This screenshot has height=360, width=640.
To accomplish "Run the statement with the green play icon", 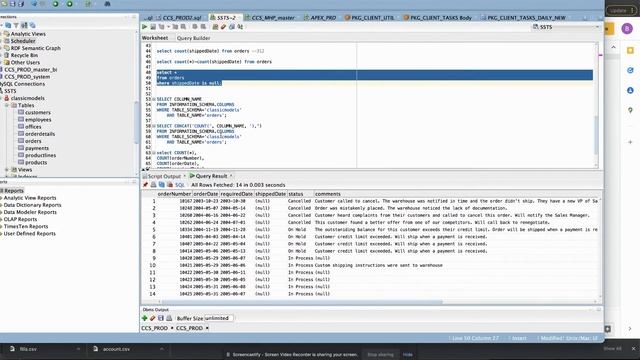I will tap(144, 27).
